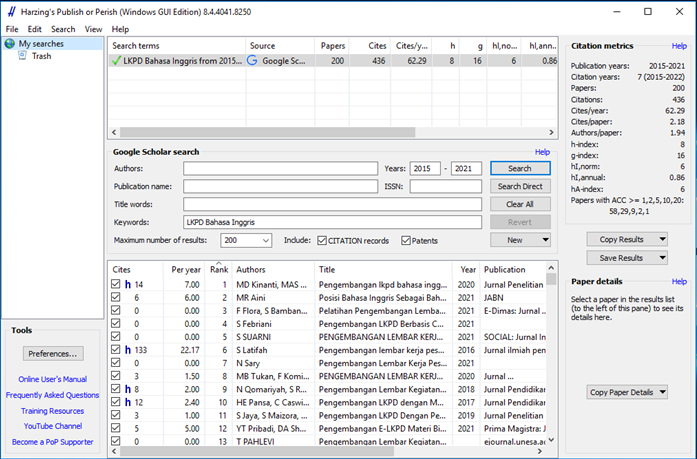Toggle the CITATION records checkbox
697x459 pixels.
pos(322,240)
